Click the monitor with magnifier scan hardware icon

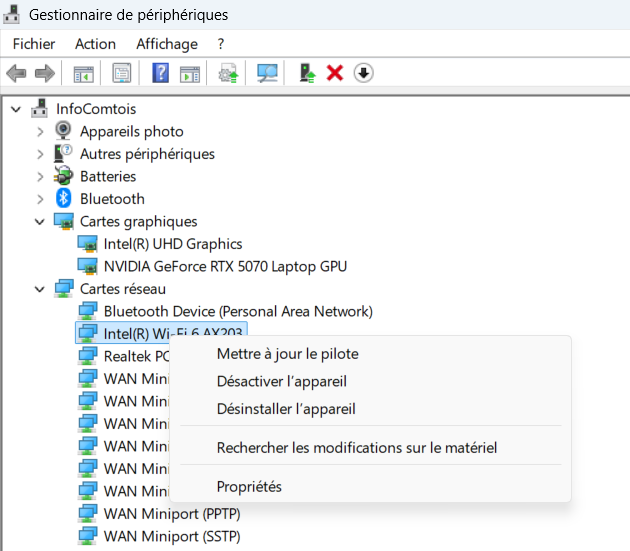click(x=267, y=73)
